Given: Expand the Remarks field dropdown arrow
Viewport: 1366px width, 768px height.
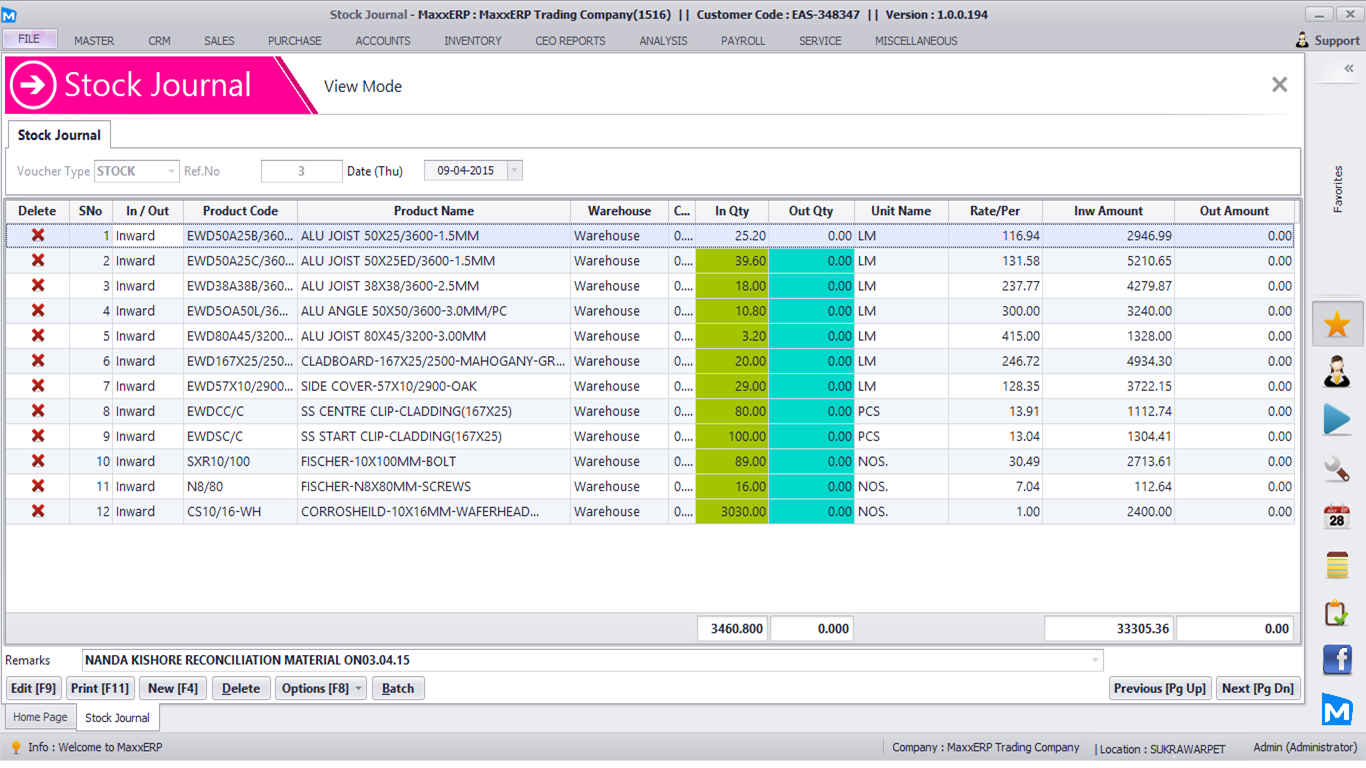Looking at the screenshot, I should (x=1096, y=660).
